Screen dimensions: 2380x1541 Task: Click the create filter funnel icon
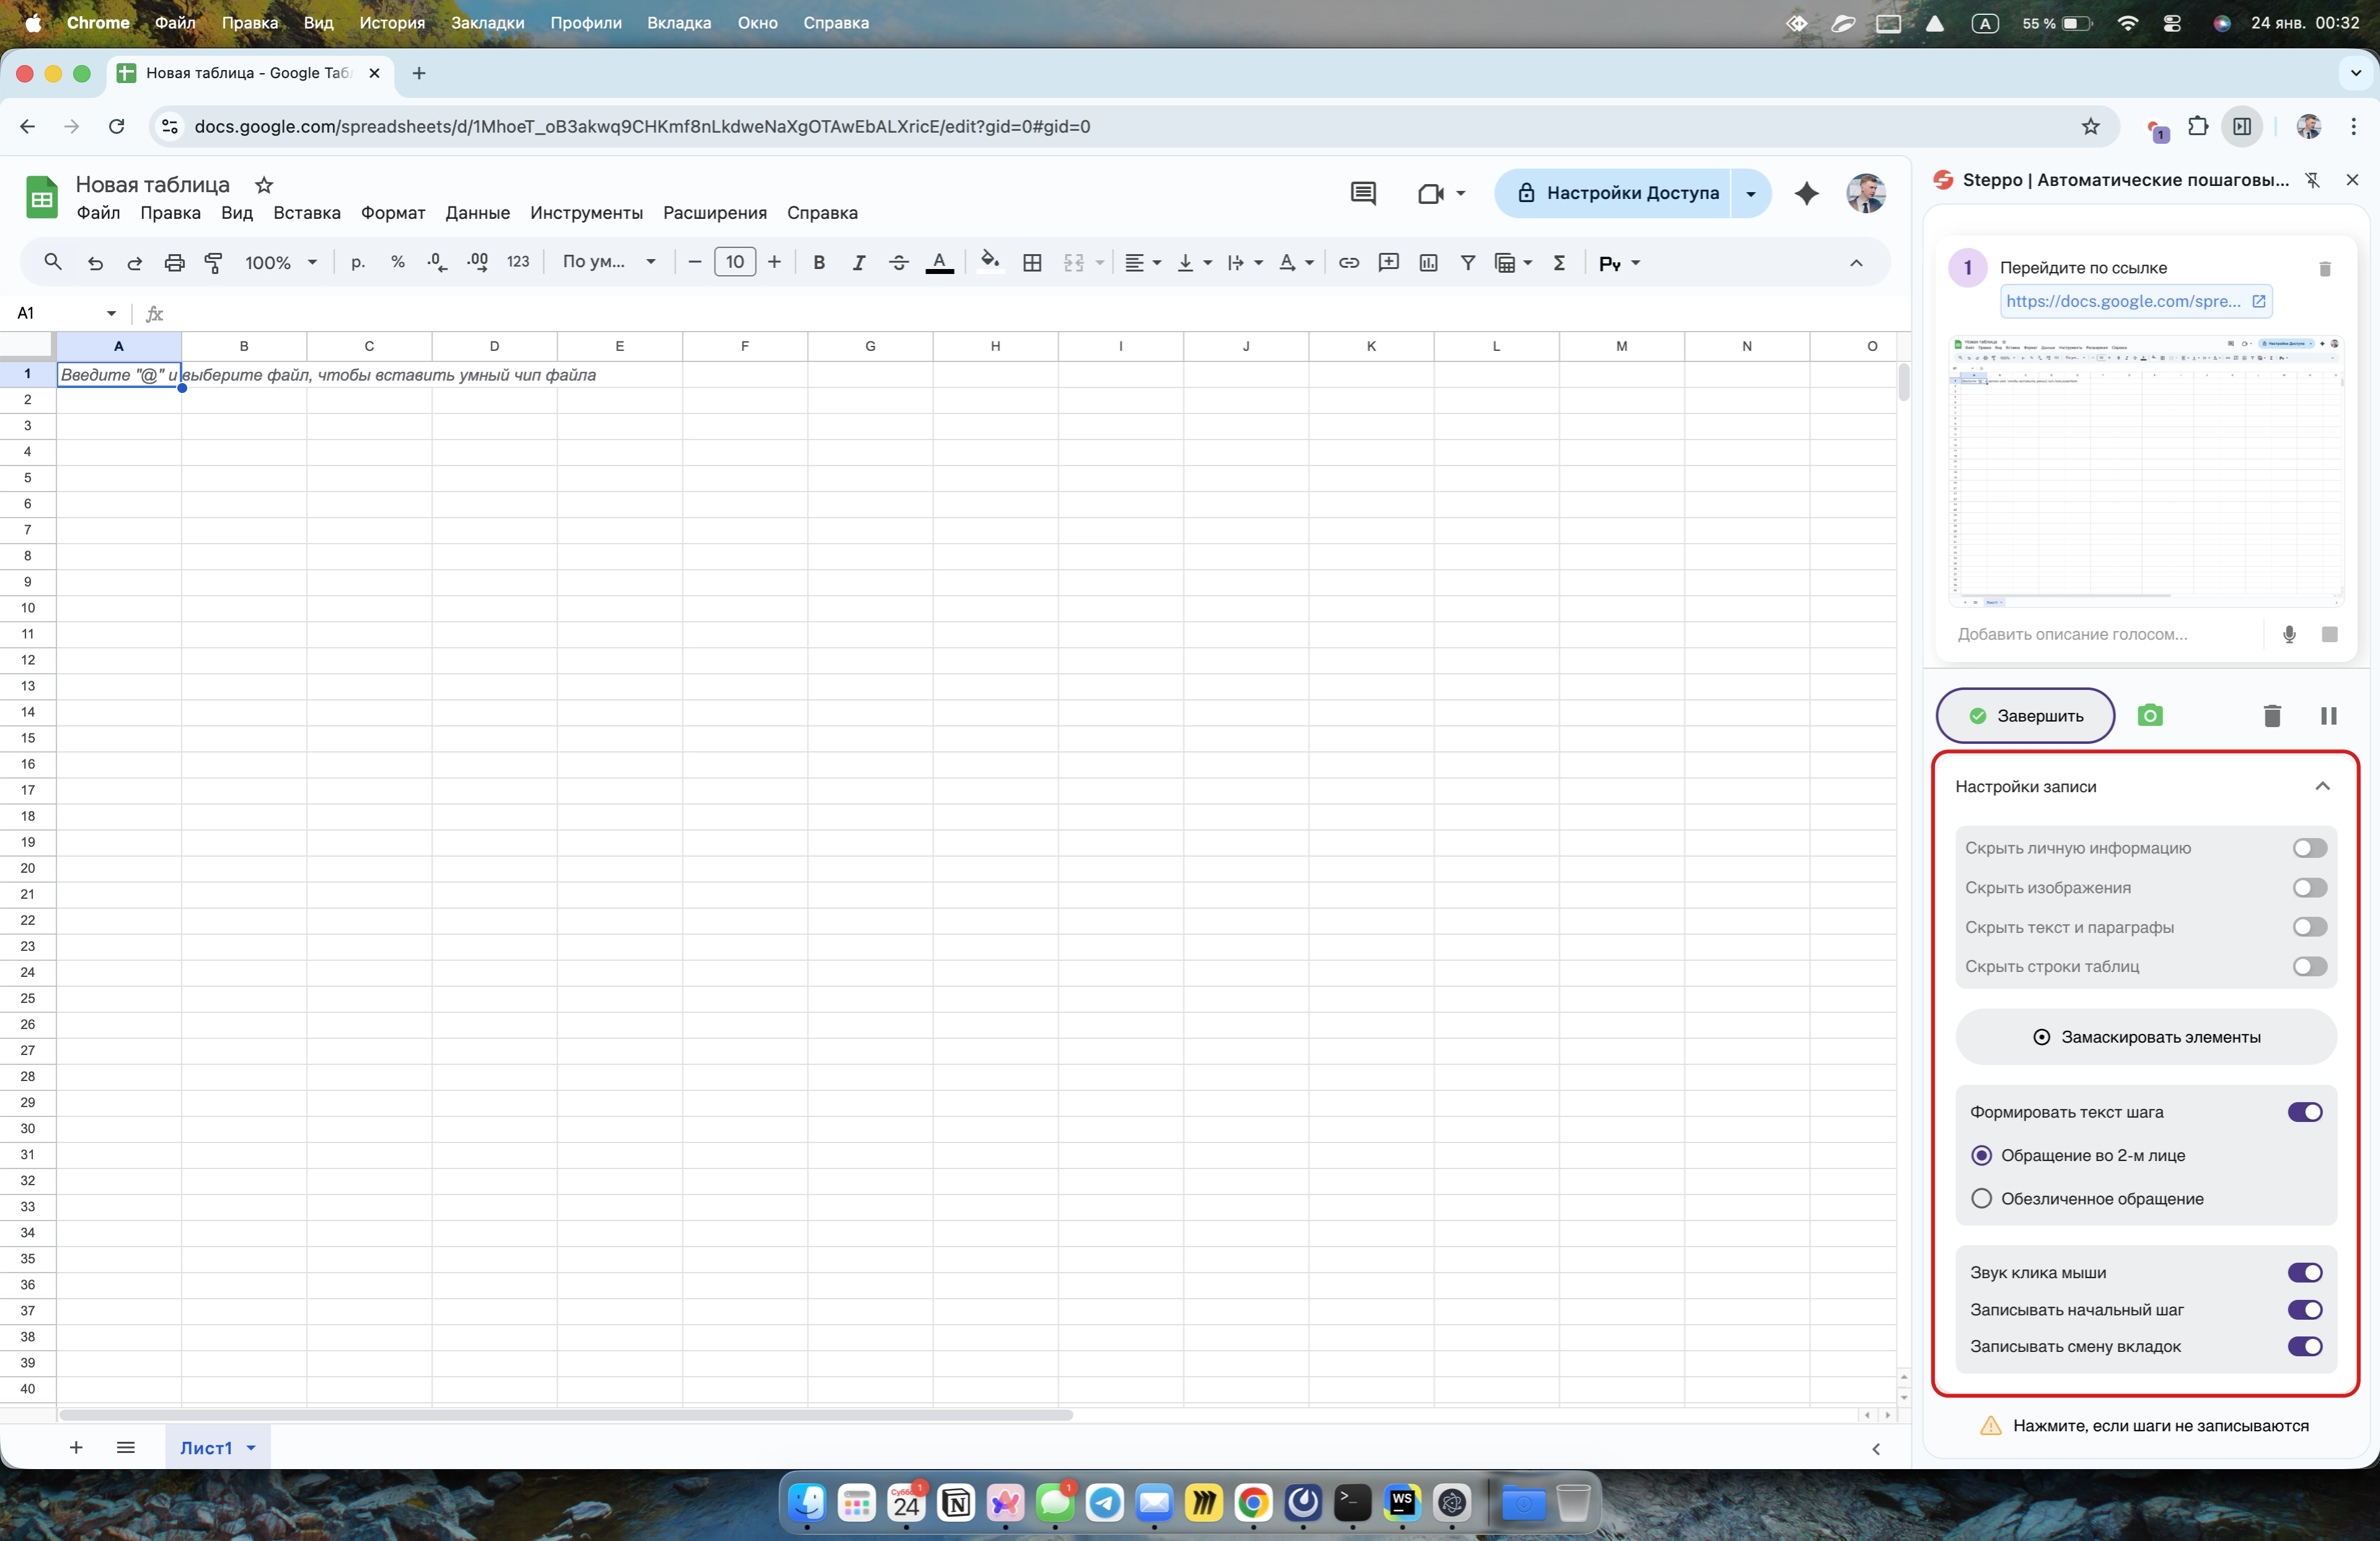click(1467, 262)
